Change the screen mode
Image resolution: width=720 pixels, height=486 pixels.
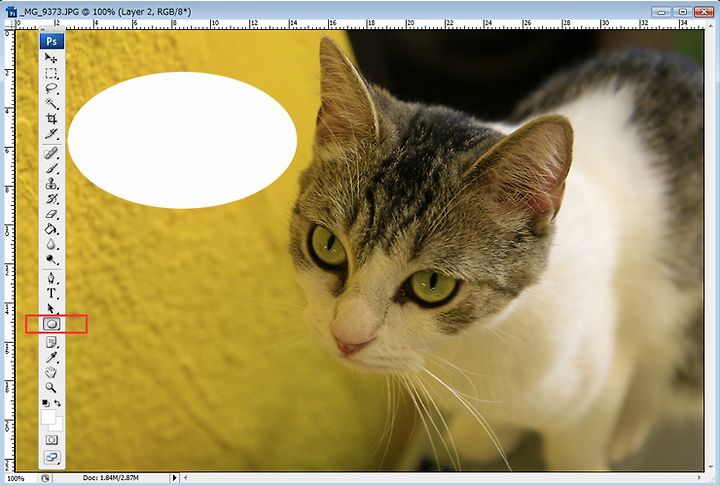(x=51, y=458)
